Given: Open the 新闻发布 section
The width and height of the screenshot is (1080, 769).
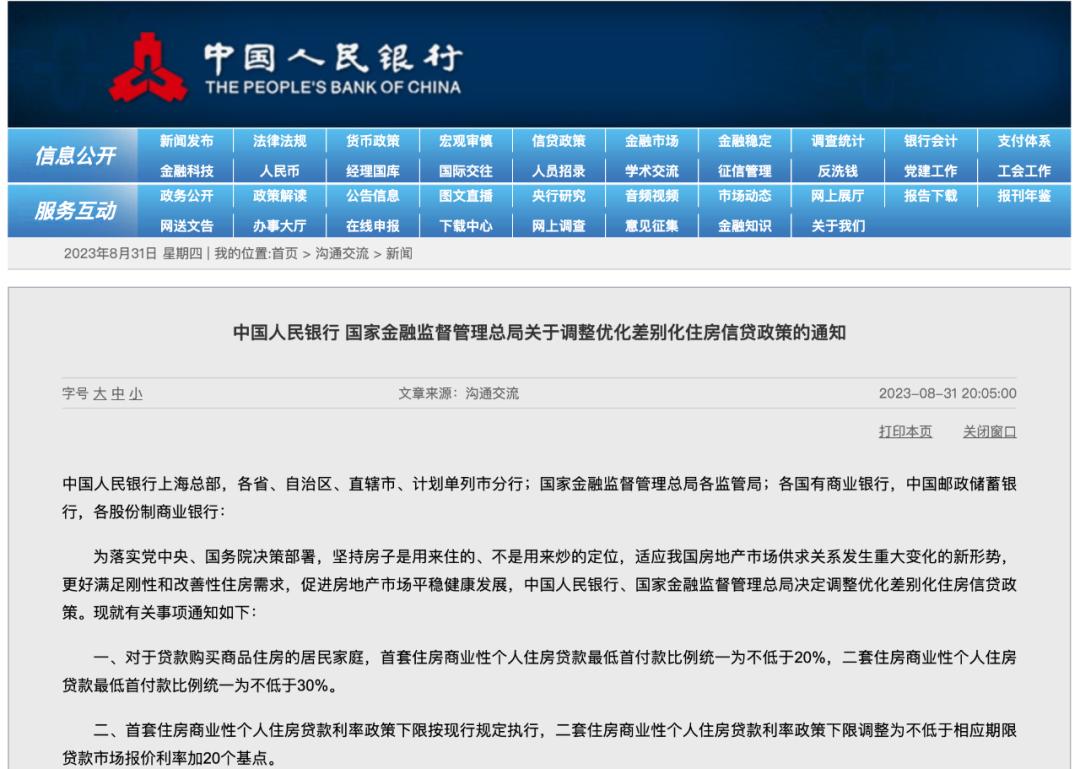Looking at the screenshot, I should click(x=186, y=141).
